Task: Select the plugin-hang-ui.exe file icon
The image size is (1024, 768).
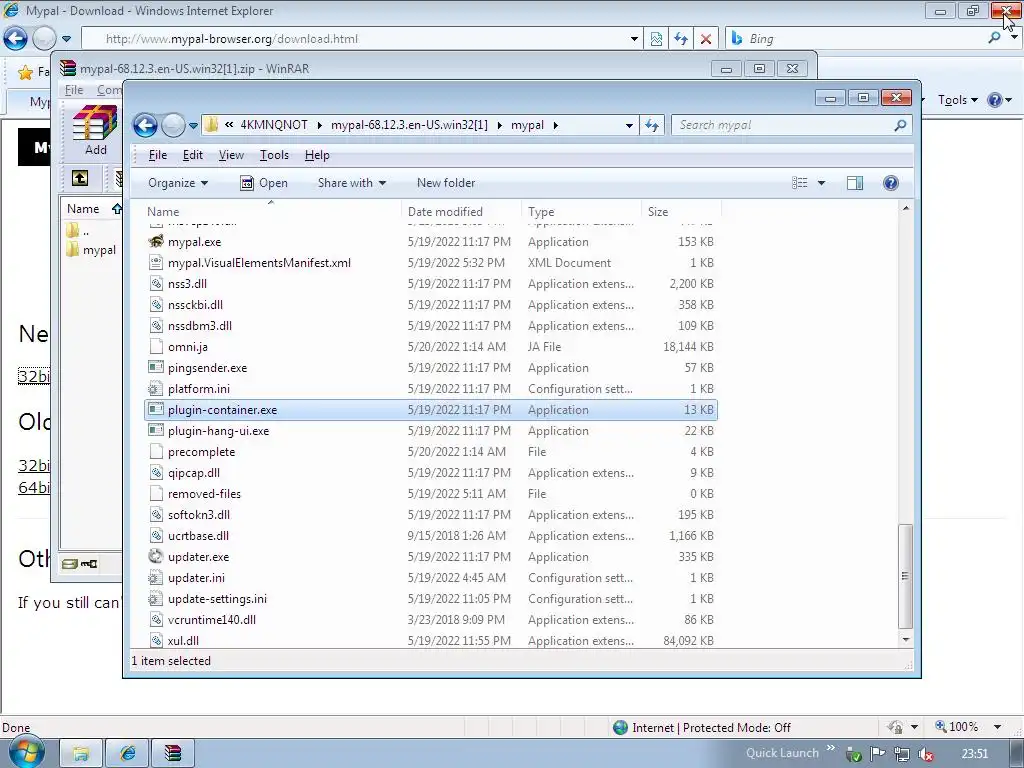Action: (155, 430)
